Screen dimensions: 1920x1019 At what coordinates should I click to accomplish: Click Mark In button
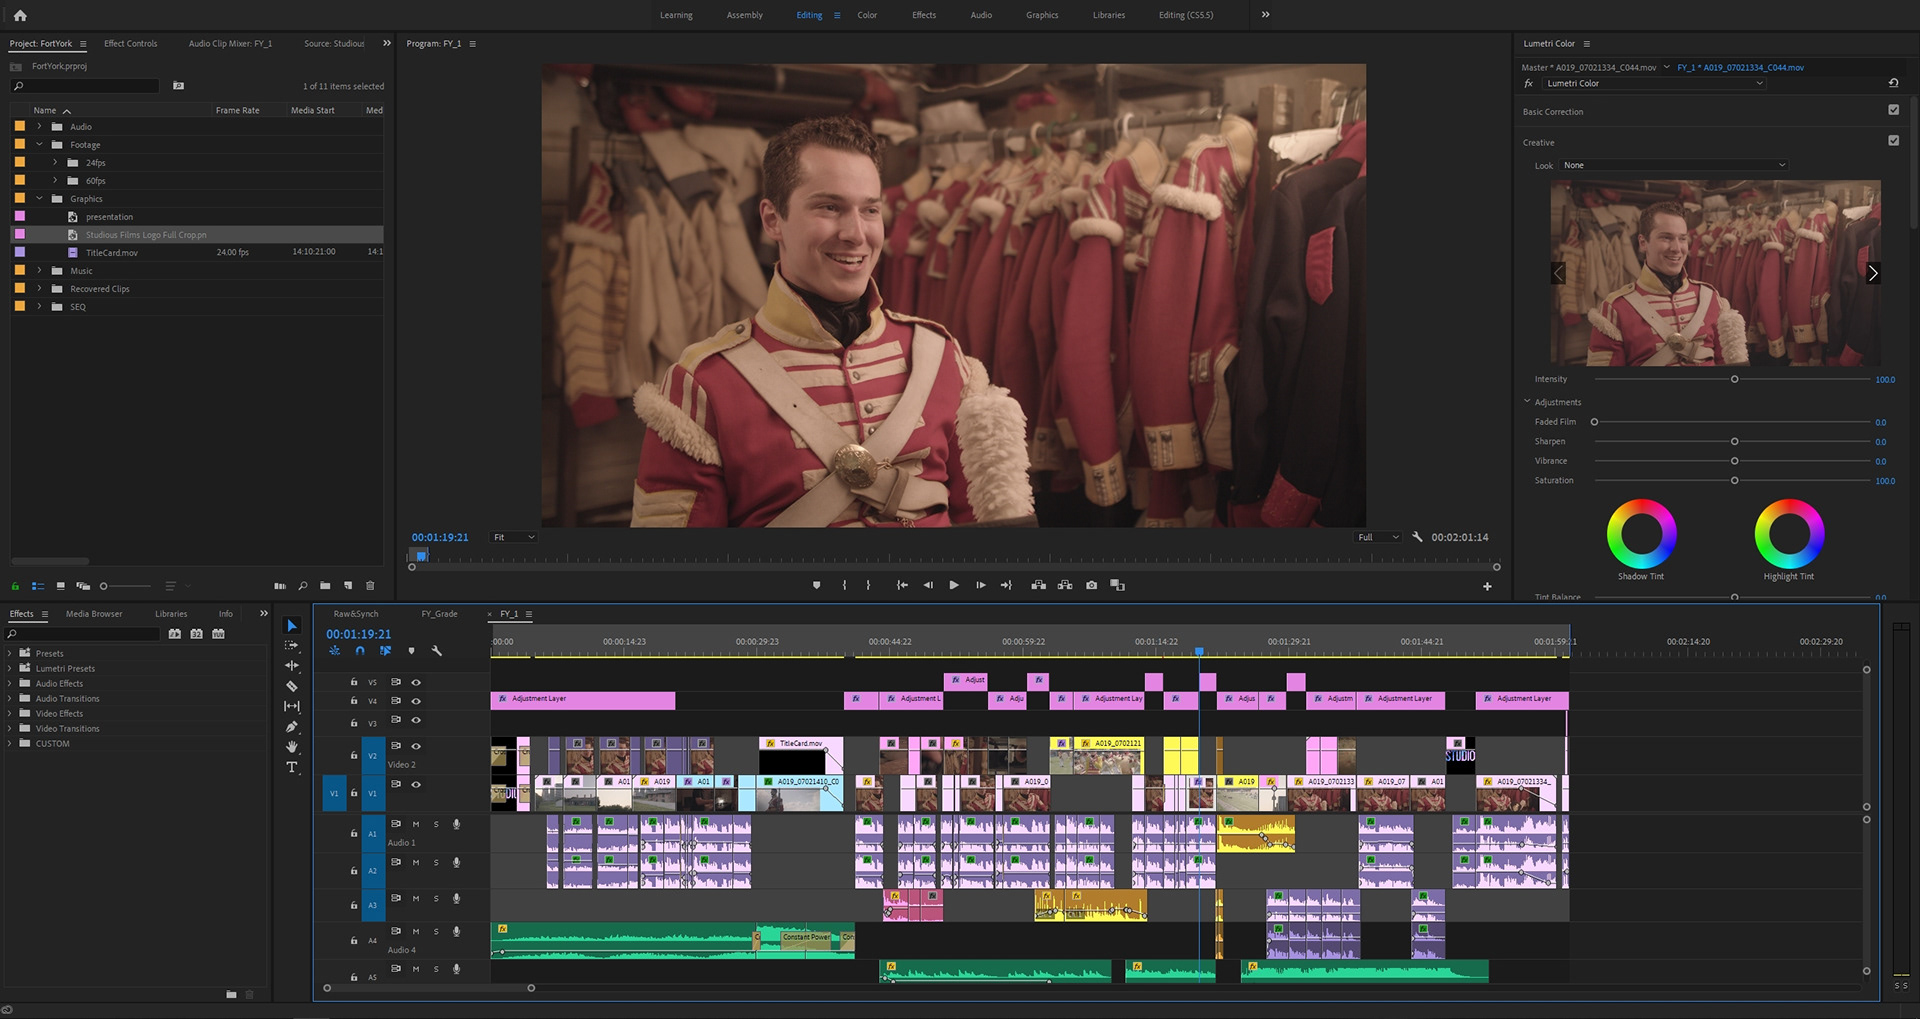coord(844,585)
